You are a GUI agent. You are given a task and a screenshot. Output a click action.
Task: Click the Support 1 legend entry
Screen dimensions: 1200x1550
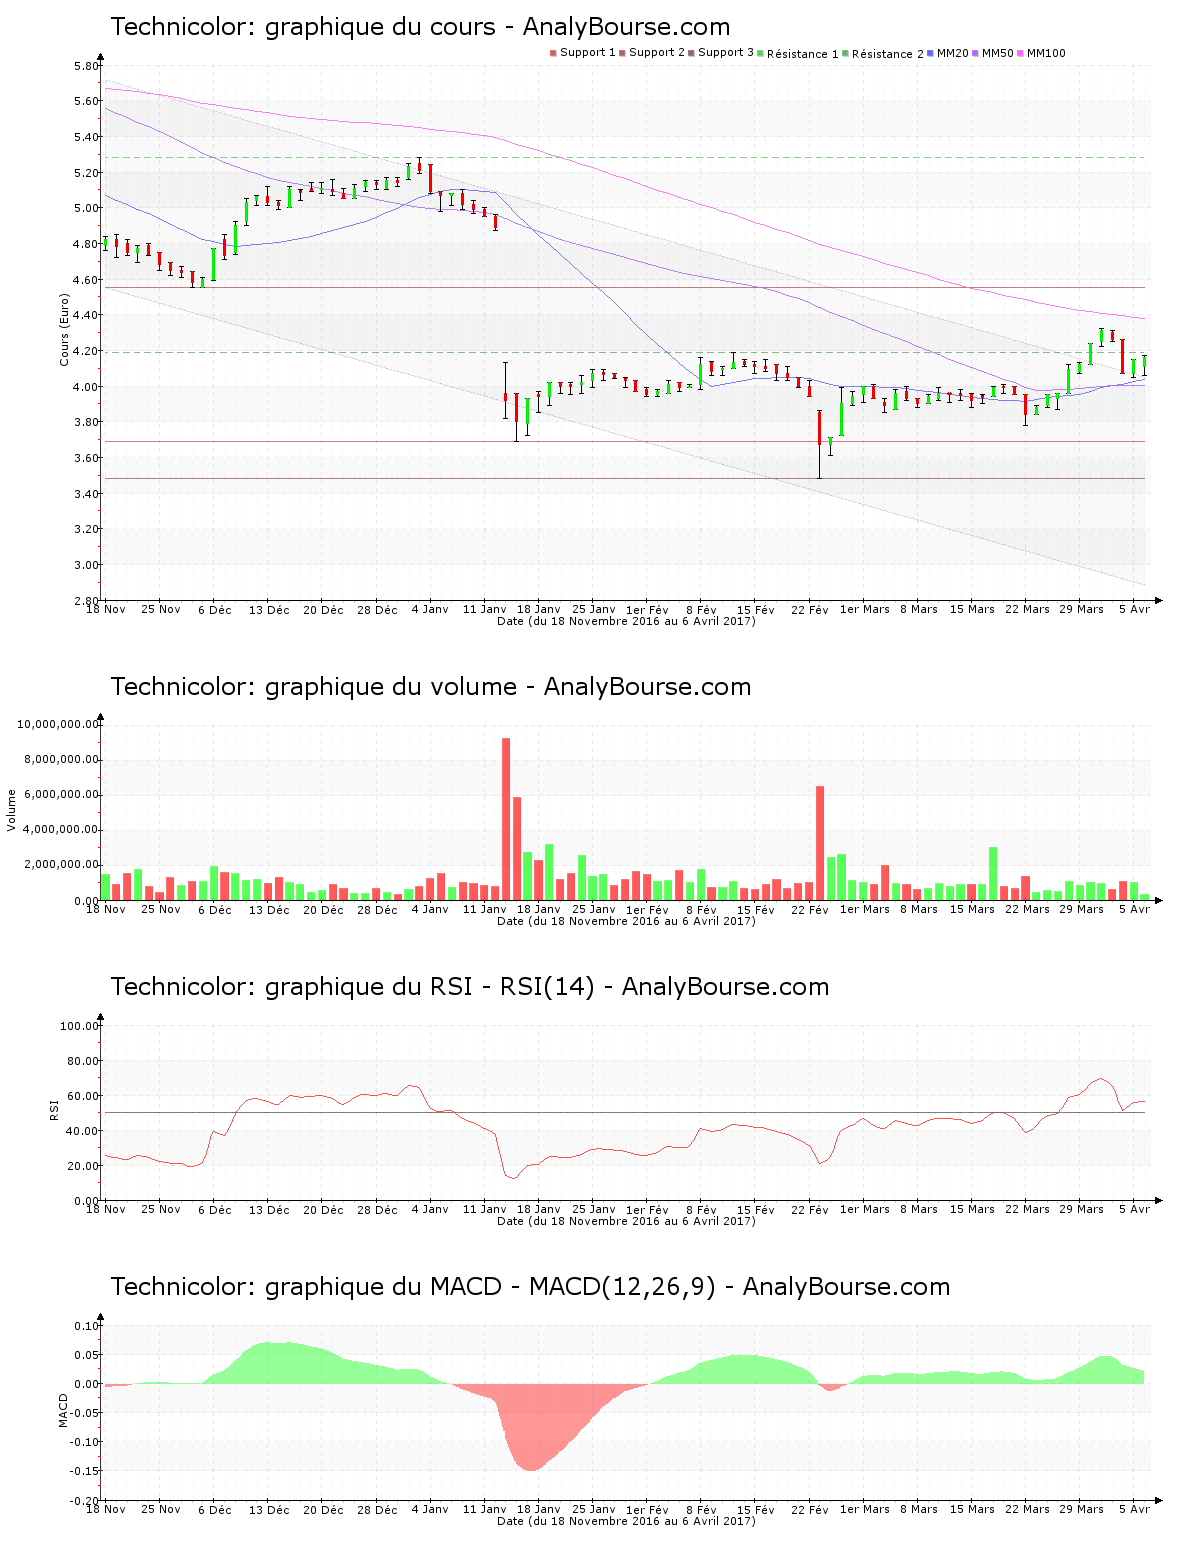click(x=583, y=53)
